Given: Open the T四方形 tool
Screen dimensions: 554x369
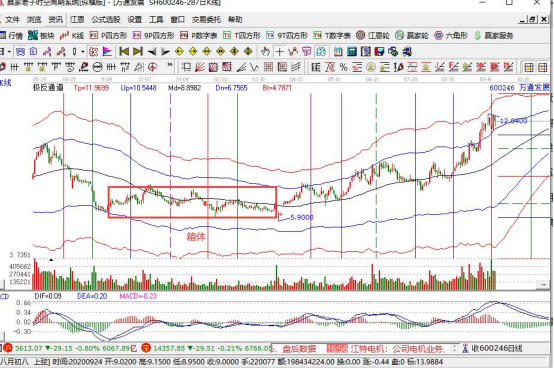Looking at the screenshot, I should tap(242, 35).
